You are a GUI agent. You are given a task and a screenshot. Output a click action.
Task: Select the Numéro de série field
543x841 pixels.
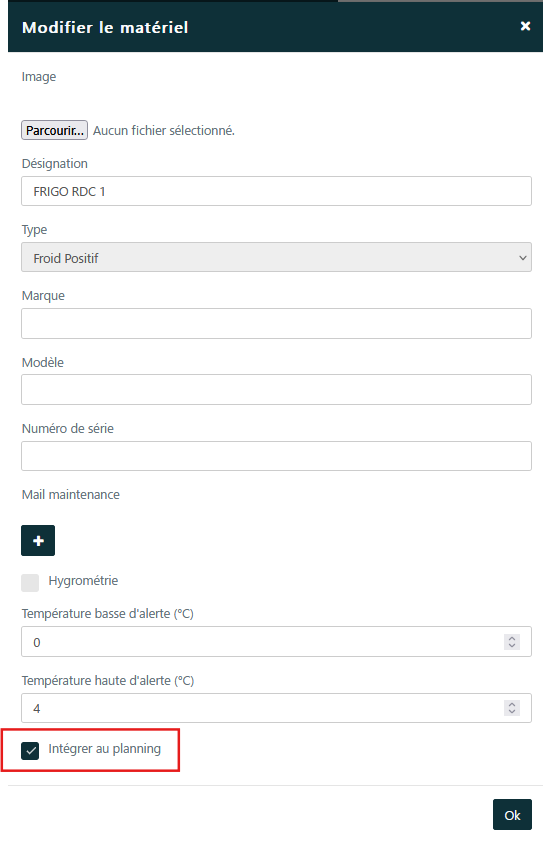pyautogui.click(x=276, y=456)
